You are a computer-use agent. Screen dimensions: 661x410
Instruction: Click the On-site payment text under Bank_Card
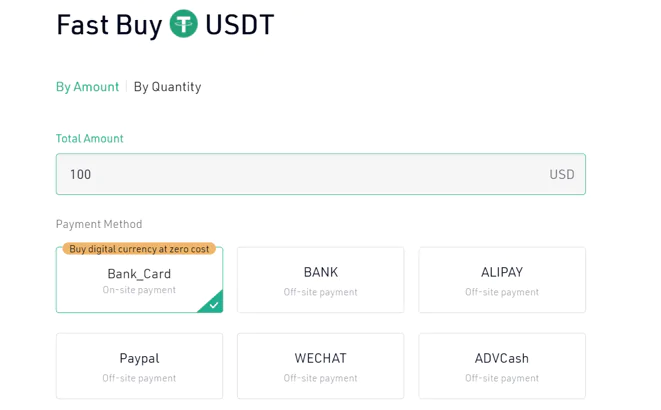point(139,290)
